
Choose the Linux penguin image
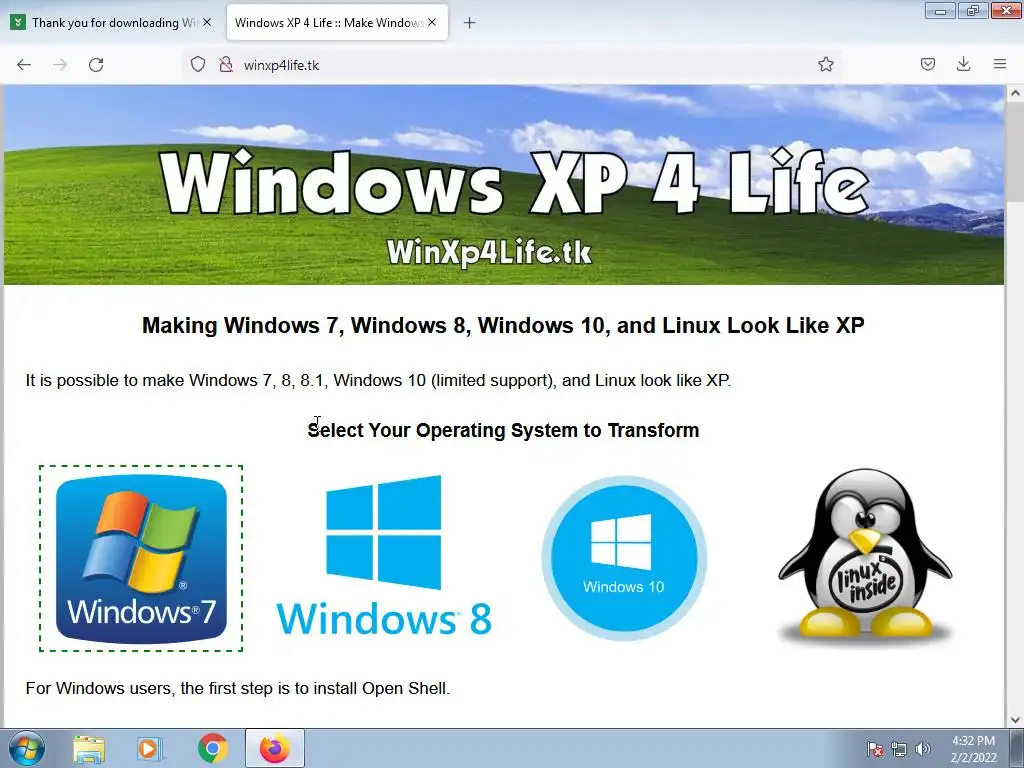click(x=865, y=557)
